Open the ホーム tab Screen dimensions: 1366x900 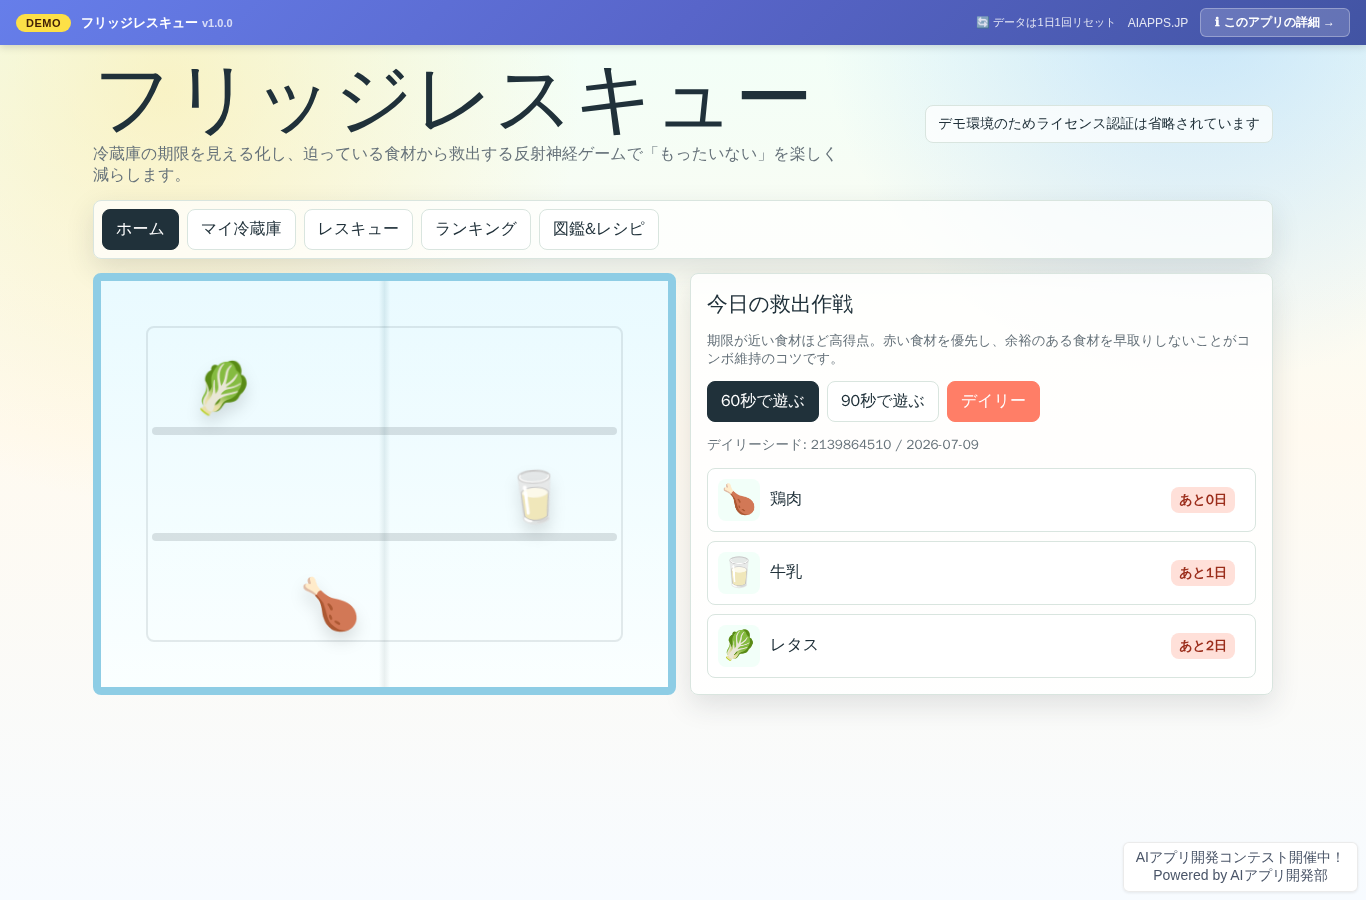pyautogui.click(x=140, y=229)
